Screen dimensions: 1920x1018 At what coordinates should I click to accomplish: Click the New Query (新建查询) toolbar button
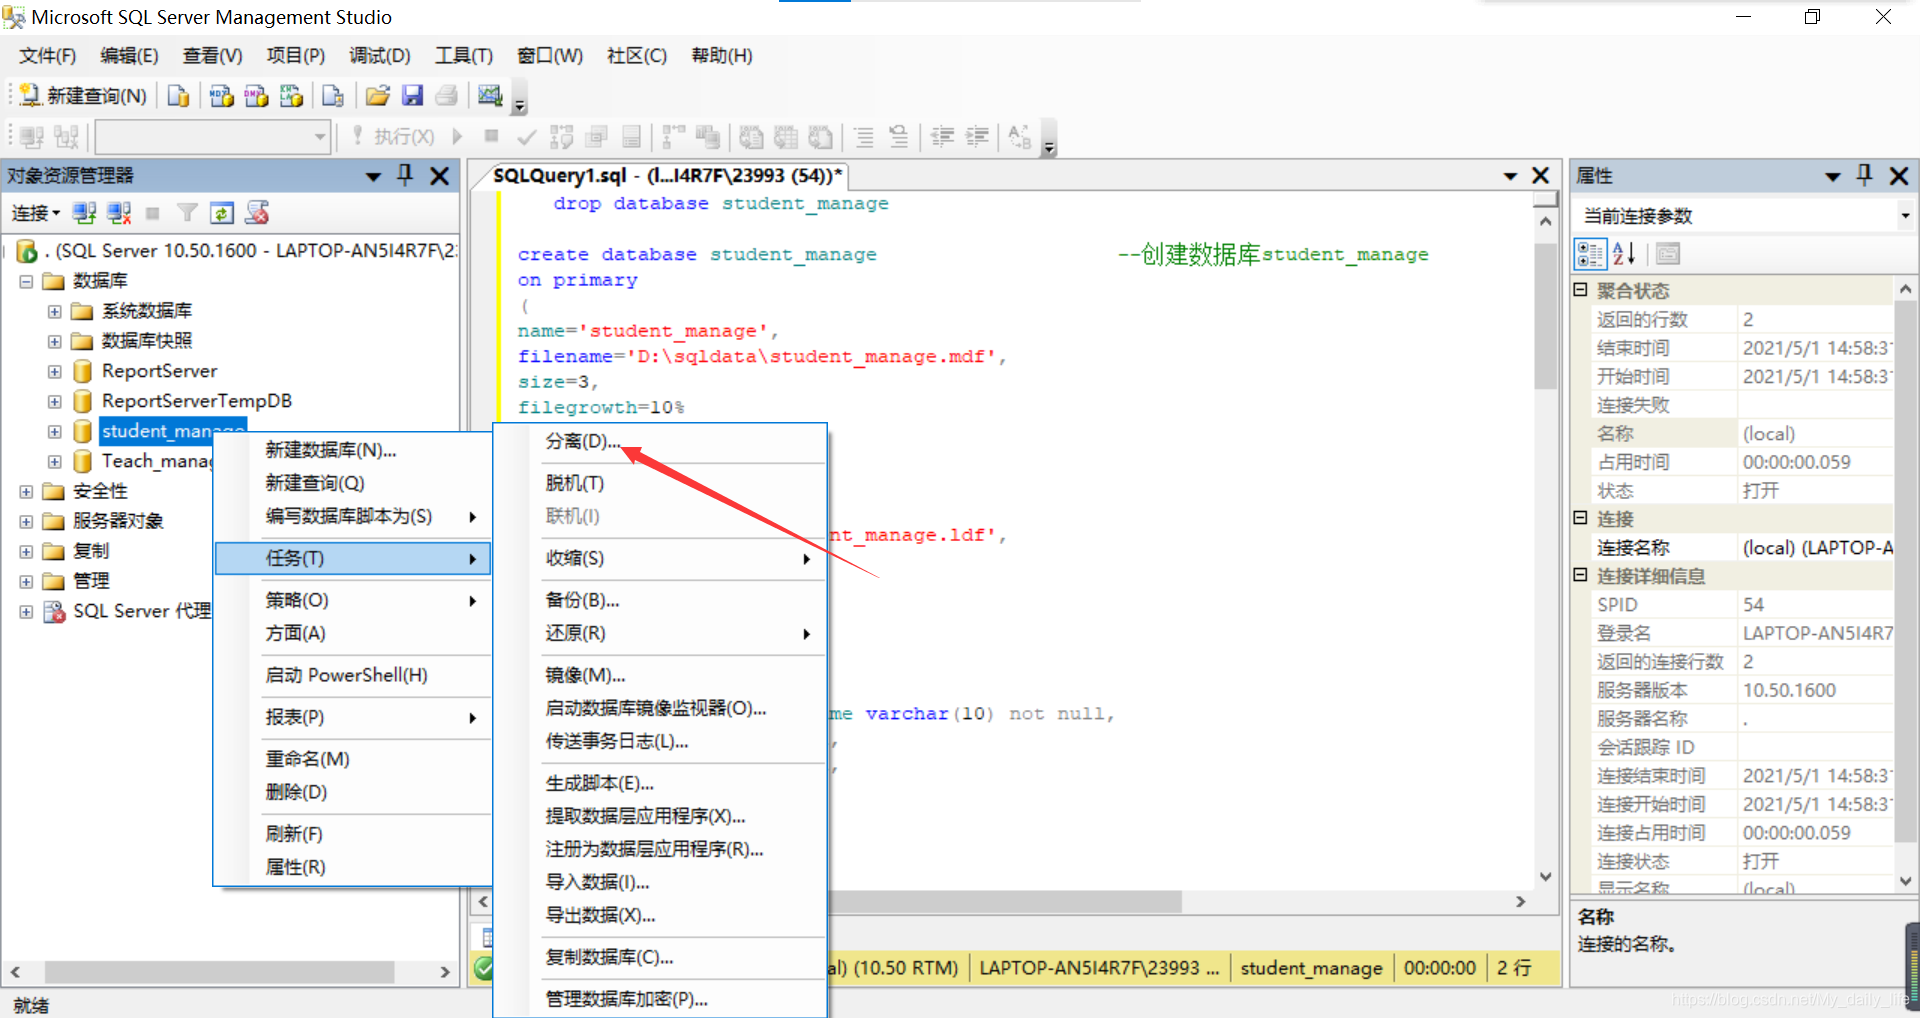pyautogui.click(x=83, y=95)
